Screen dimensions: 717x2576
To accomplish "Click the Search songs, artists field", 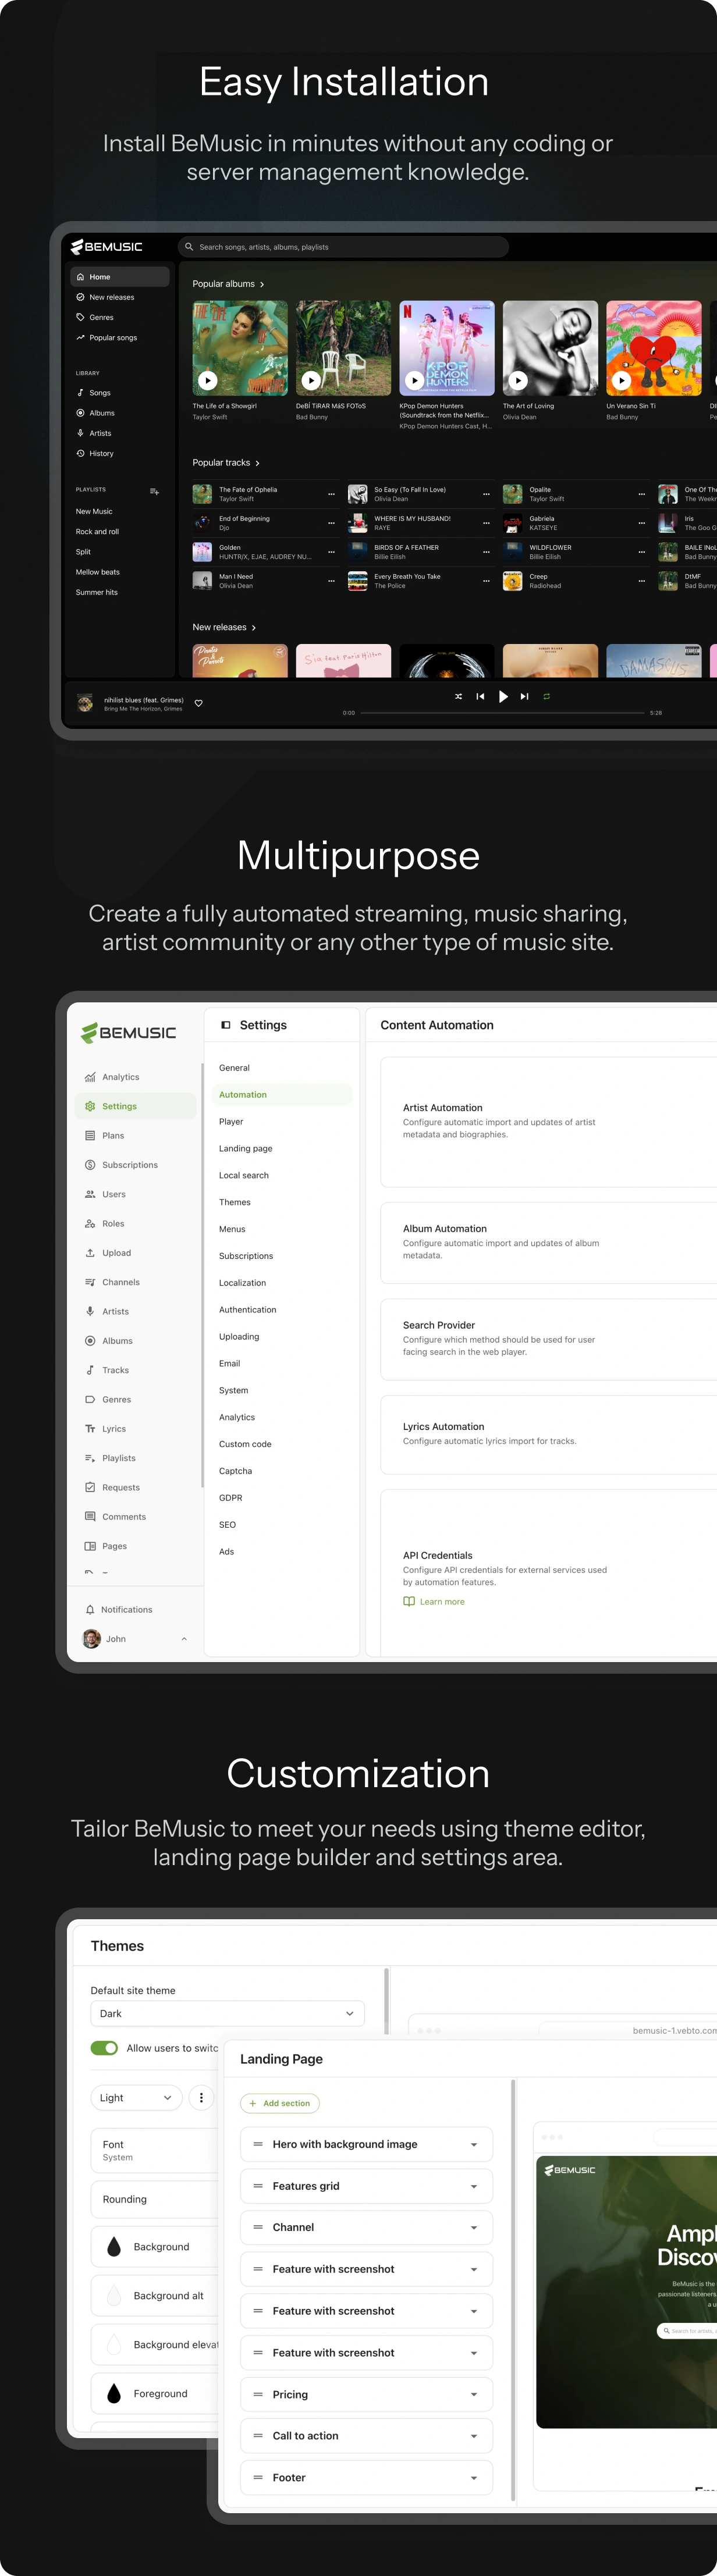I will pos(343,247).
